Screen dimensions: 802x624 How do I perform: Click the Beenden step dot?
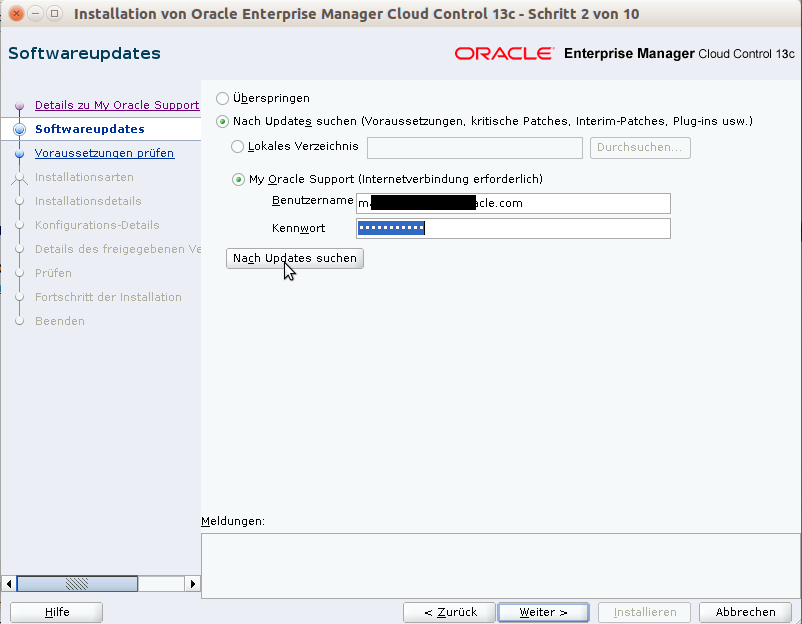pyautogui.click(x=19, y=322)
